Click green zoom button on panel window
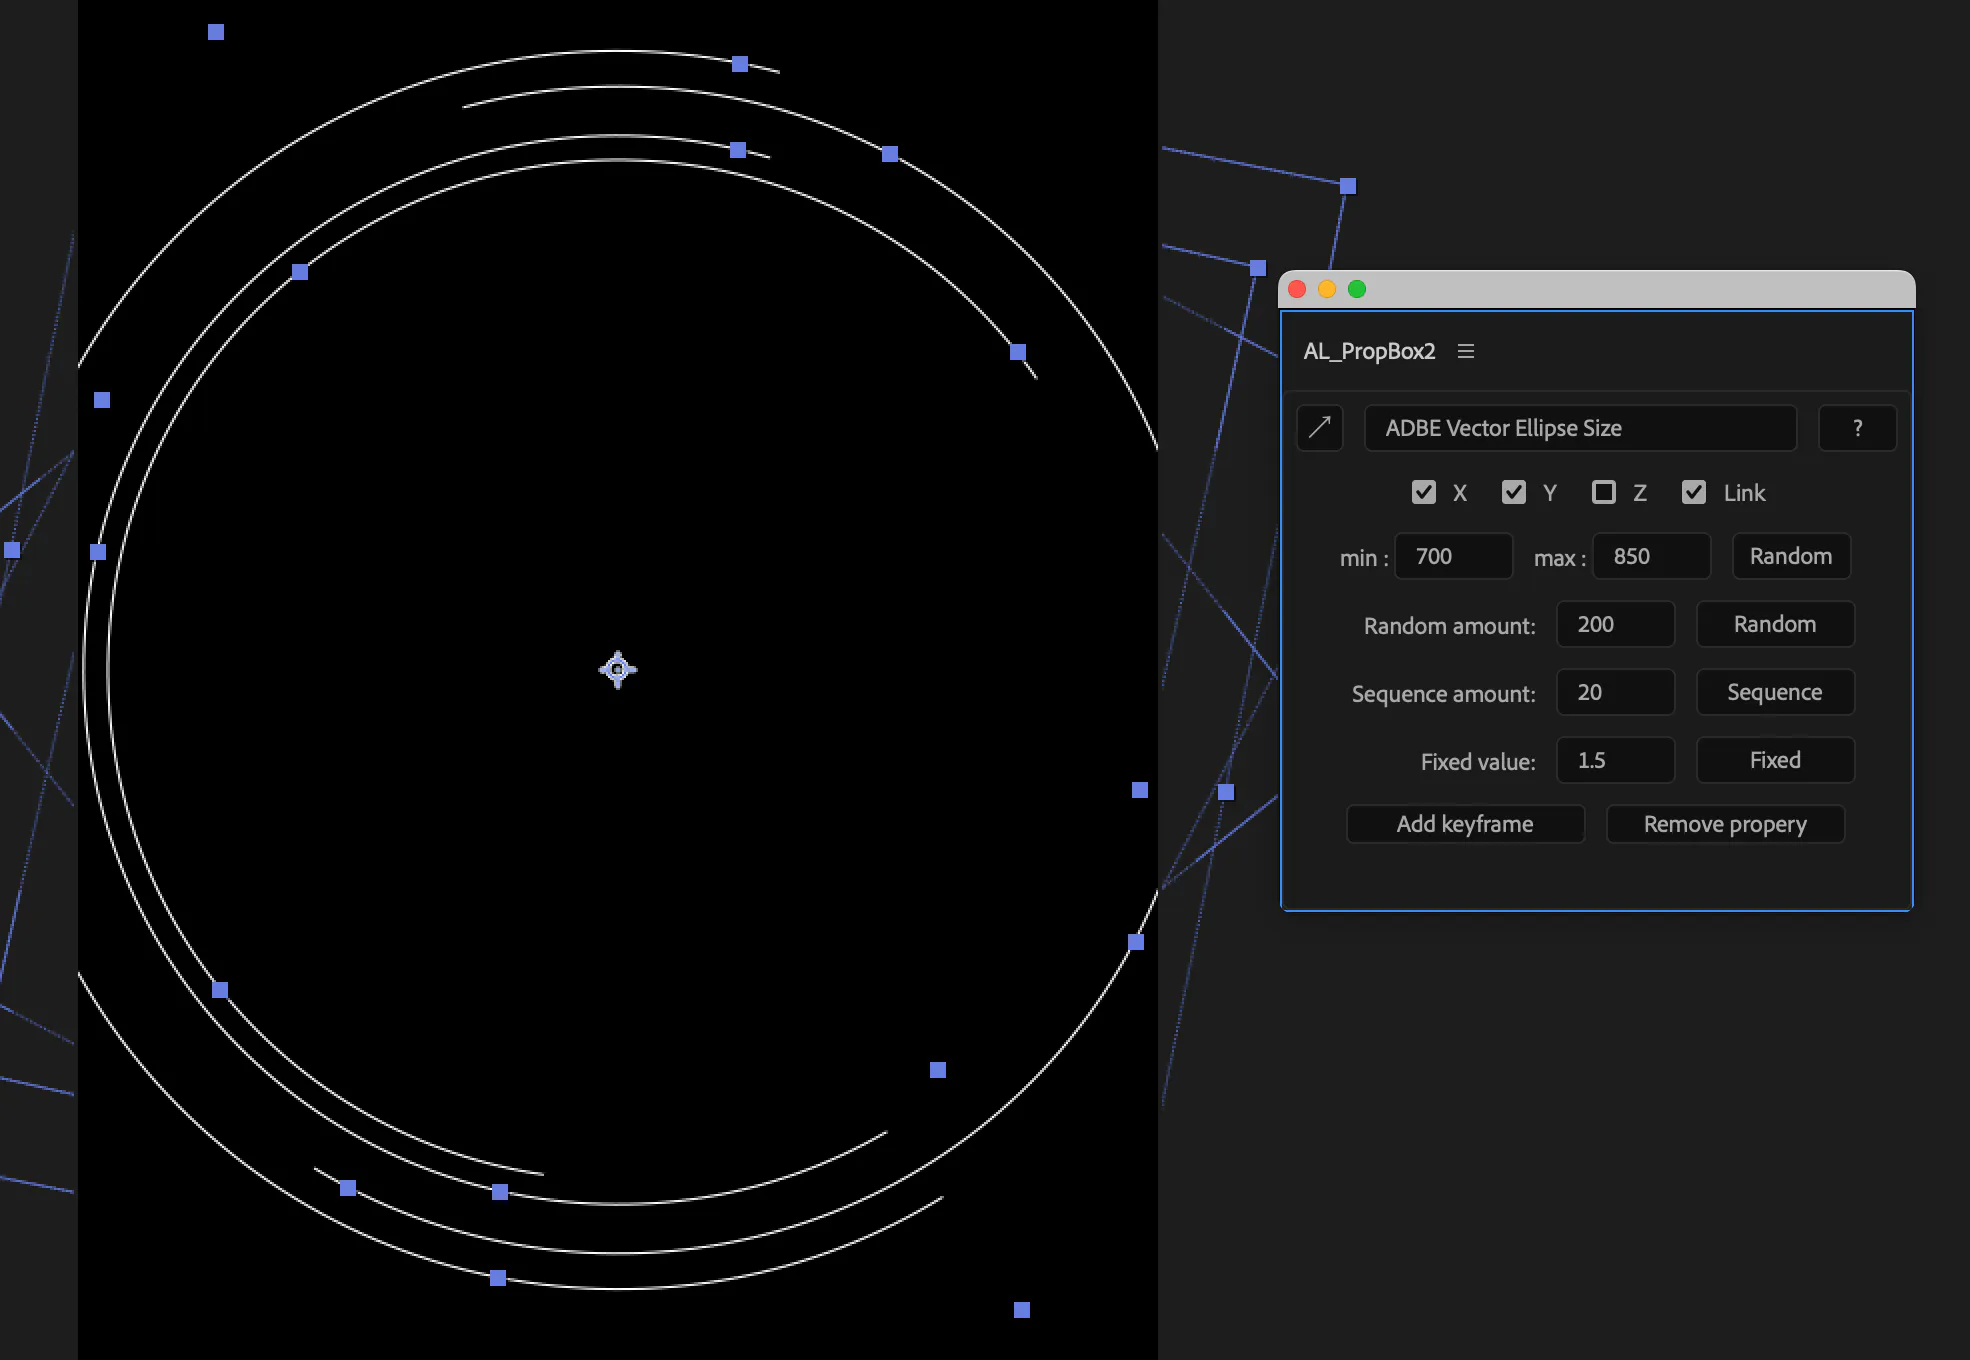 (1357, 289)
